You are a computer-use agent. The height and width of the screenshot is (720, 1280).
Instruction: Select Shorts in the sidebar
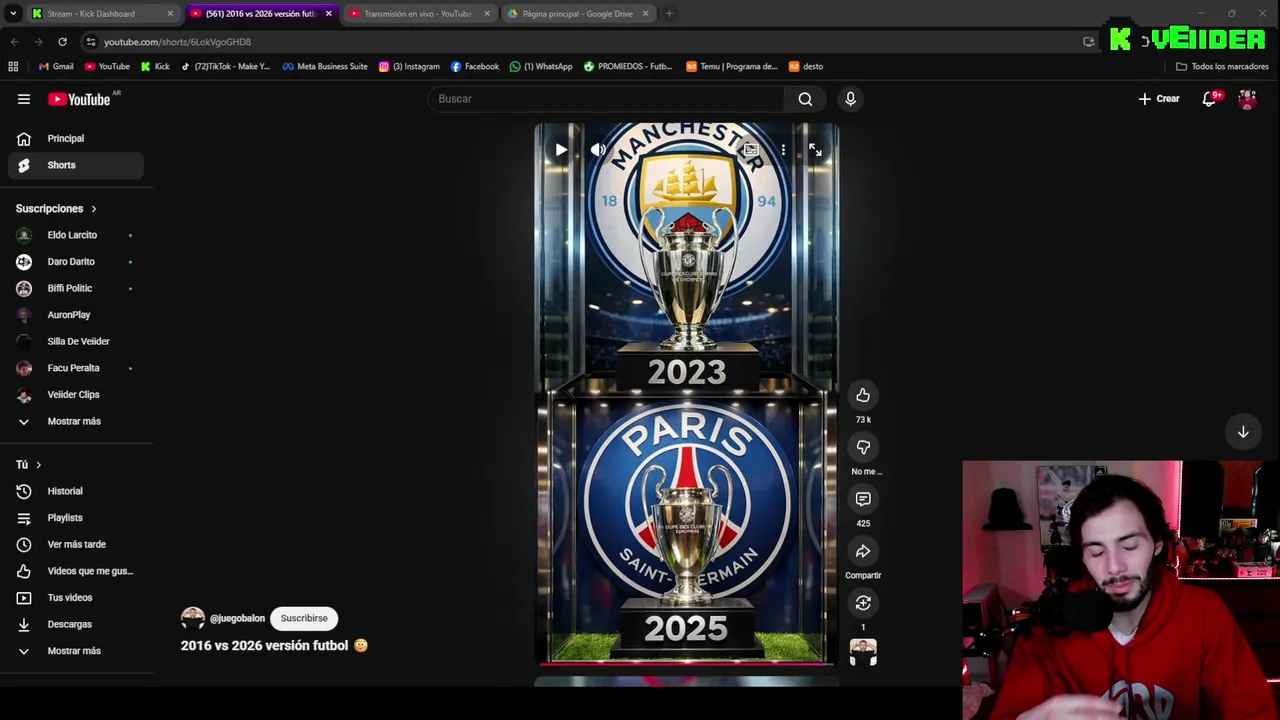coord(76,165)
